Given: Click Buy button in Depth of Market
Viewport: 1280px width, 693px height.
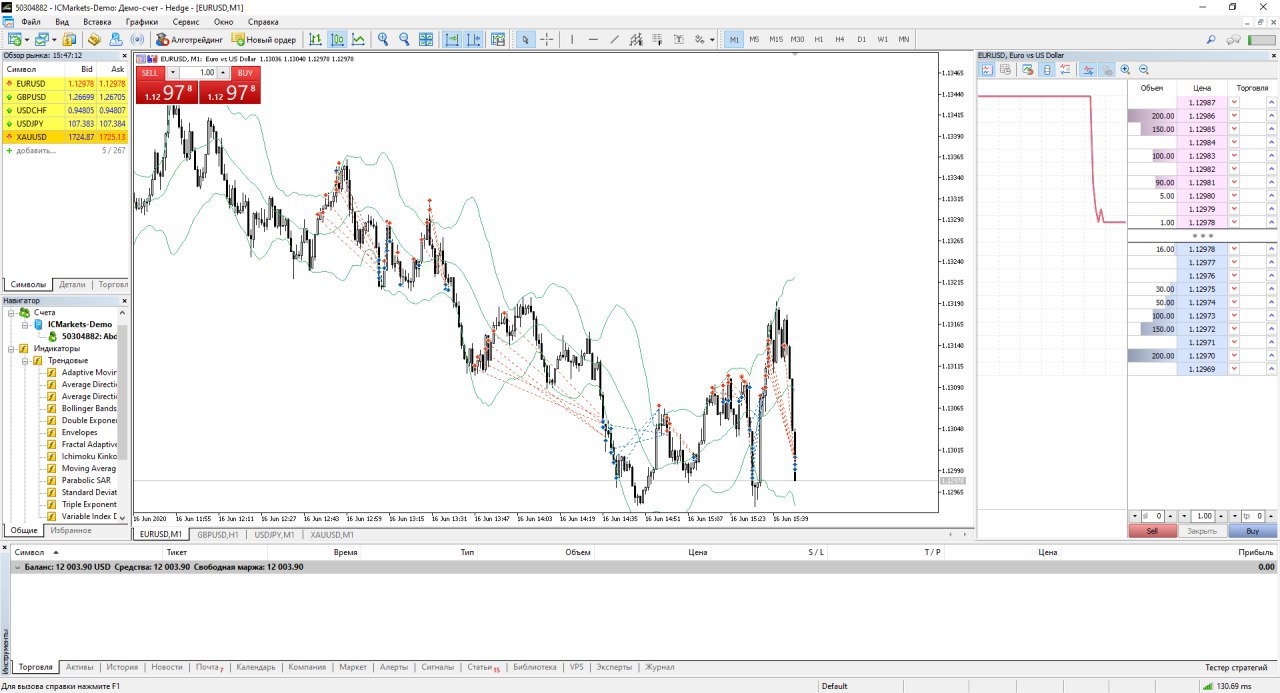Looking at the screenshot, I should point(1253,531).
